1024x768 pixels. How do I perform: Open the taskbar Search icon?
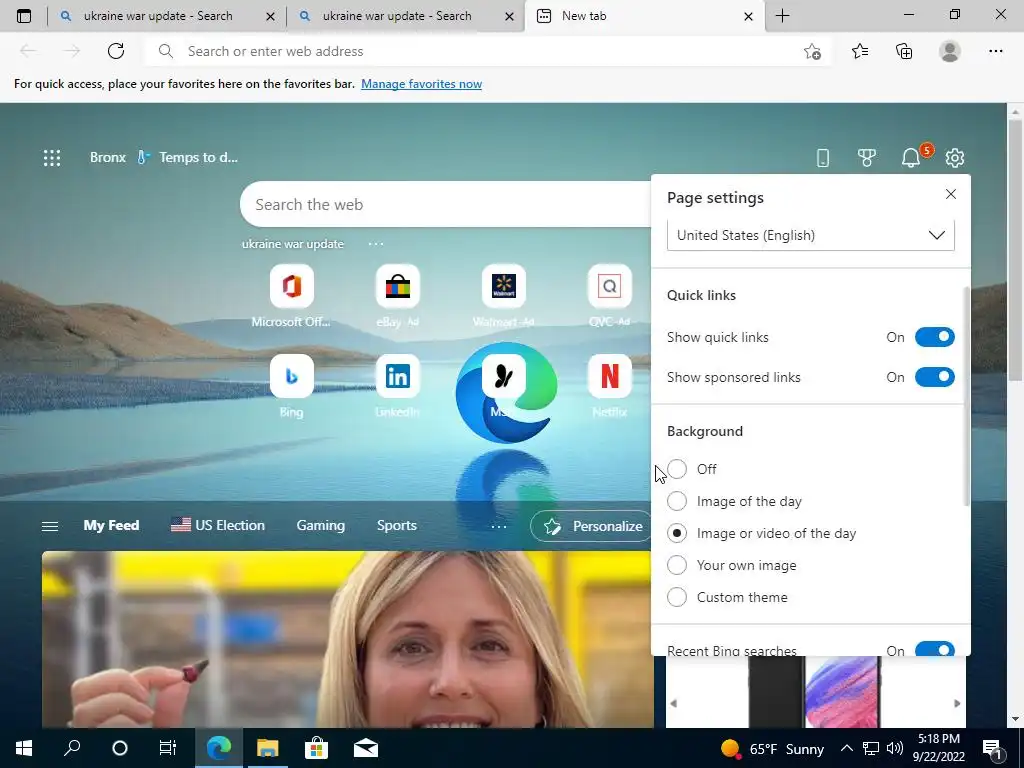click(x=72, y=748)
